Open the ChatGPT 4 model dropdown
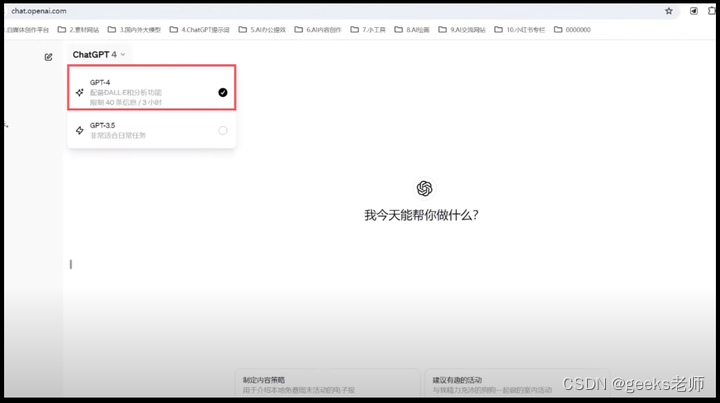Image resolution: width=720 pixels, height=403 pixels. [99, 55]
